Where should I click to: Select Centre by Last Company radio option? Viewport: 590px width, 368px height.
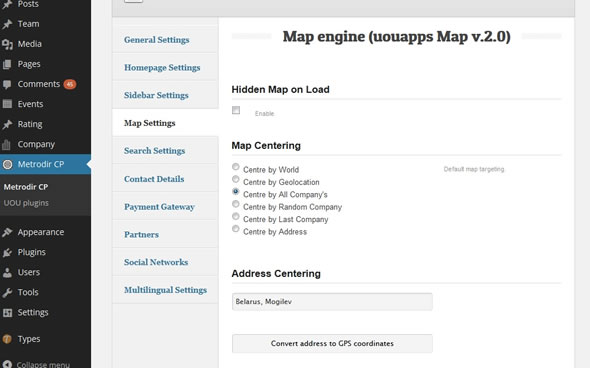pos(236,216)
